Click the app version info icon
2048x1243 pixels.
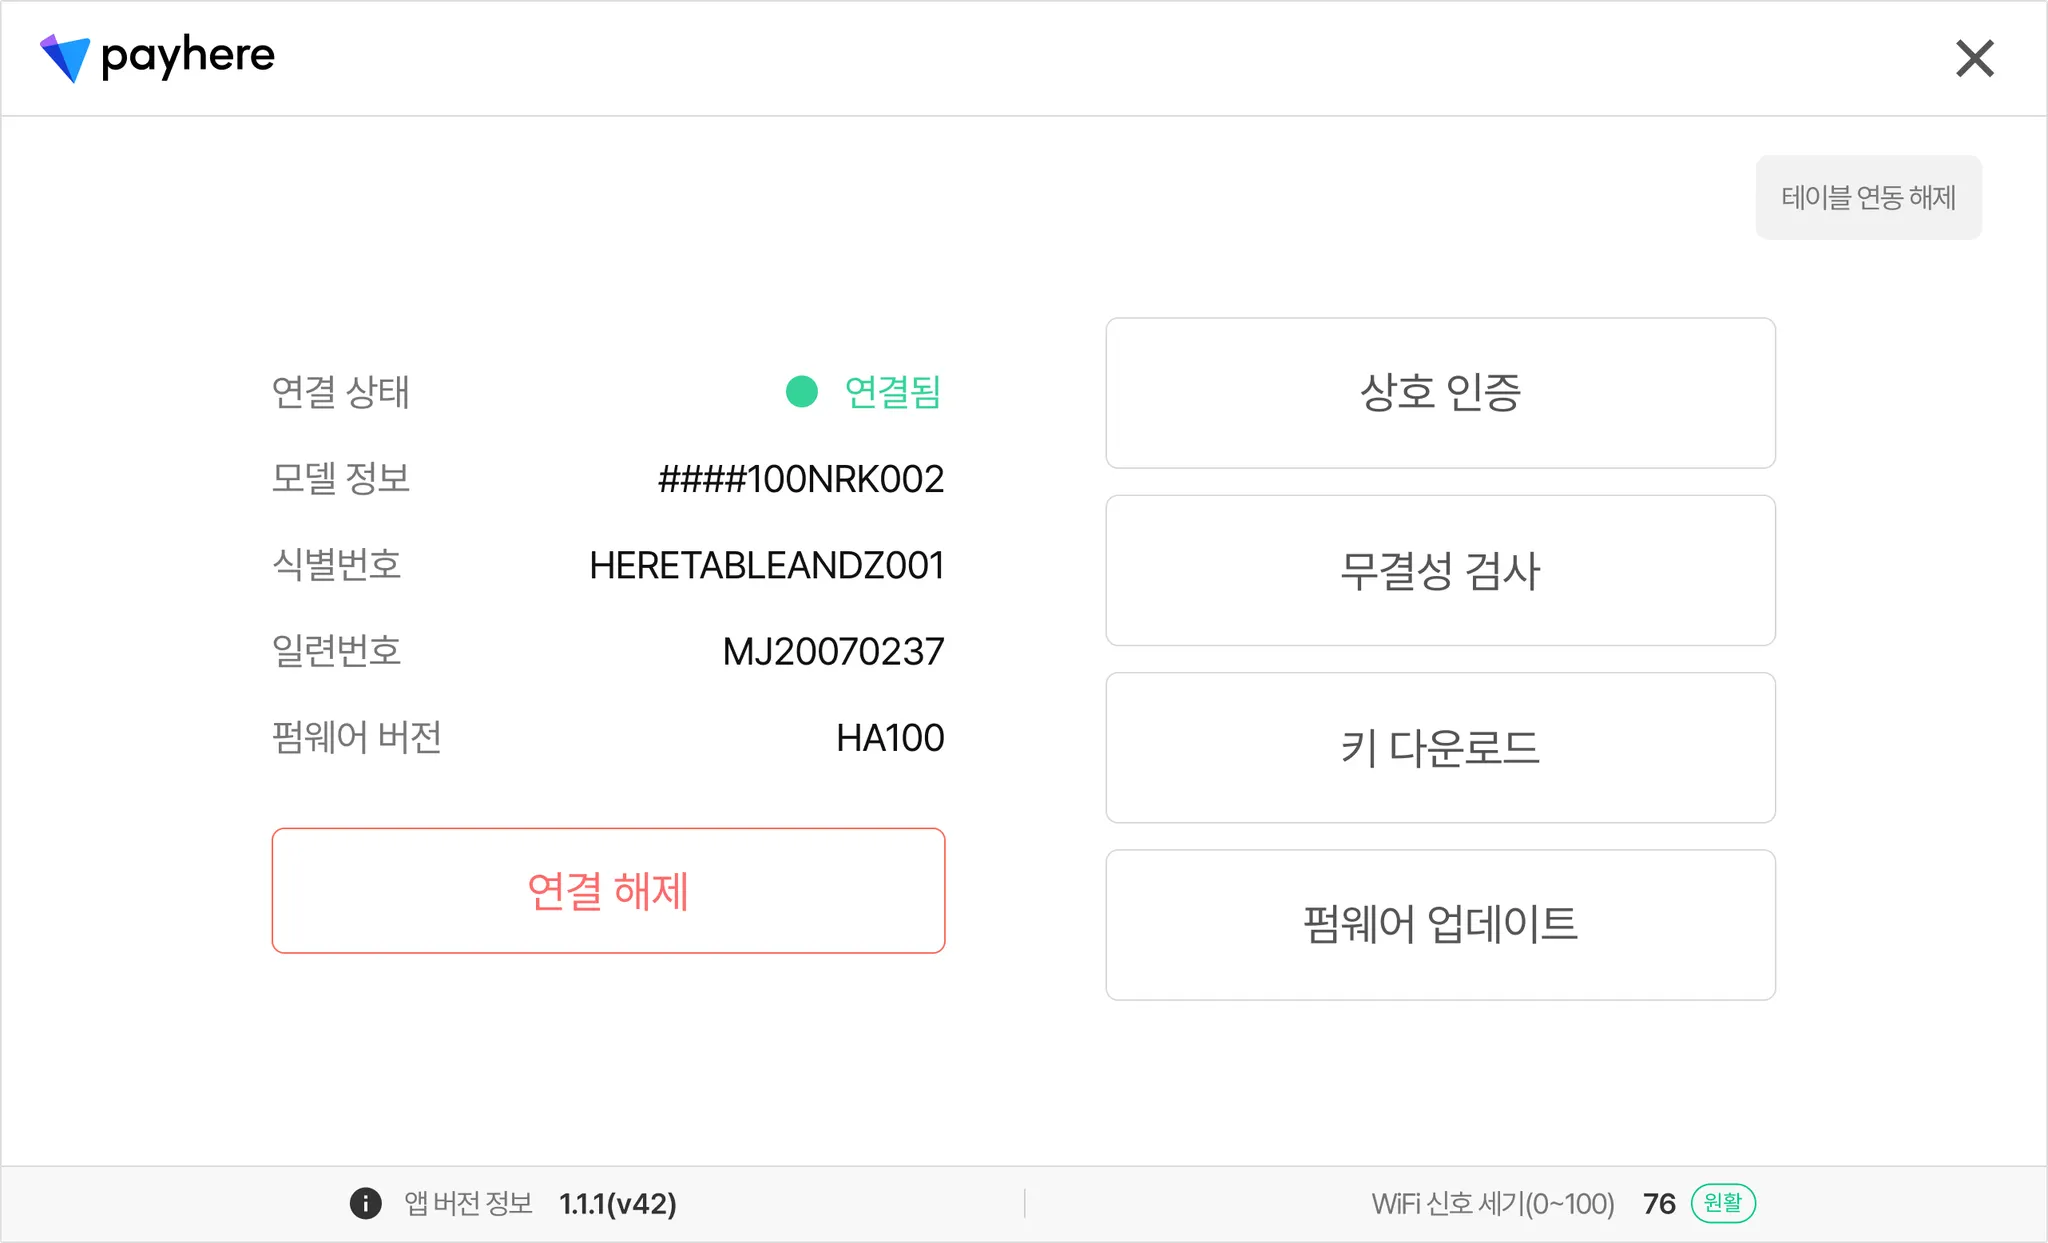pyautogui.click(x=365, y=1203)
